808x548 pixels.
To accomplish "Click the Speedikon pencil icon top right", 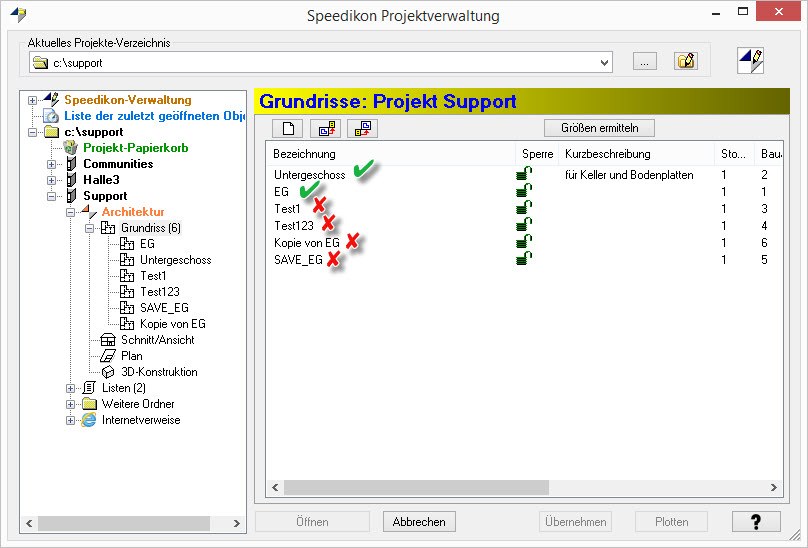I will [x=750, y=61].
